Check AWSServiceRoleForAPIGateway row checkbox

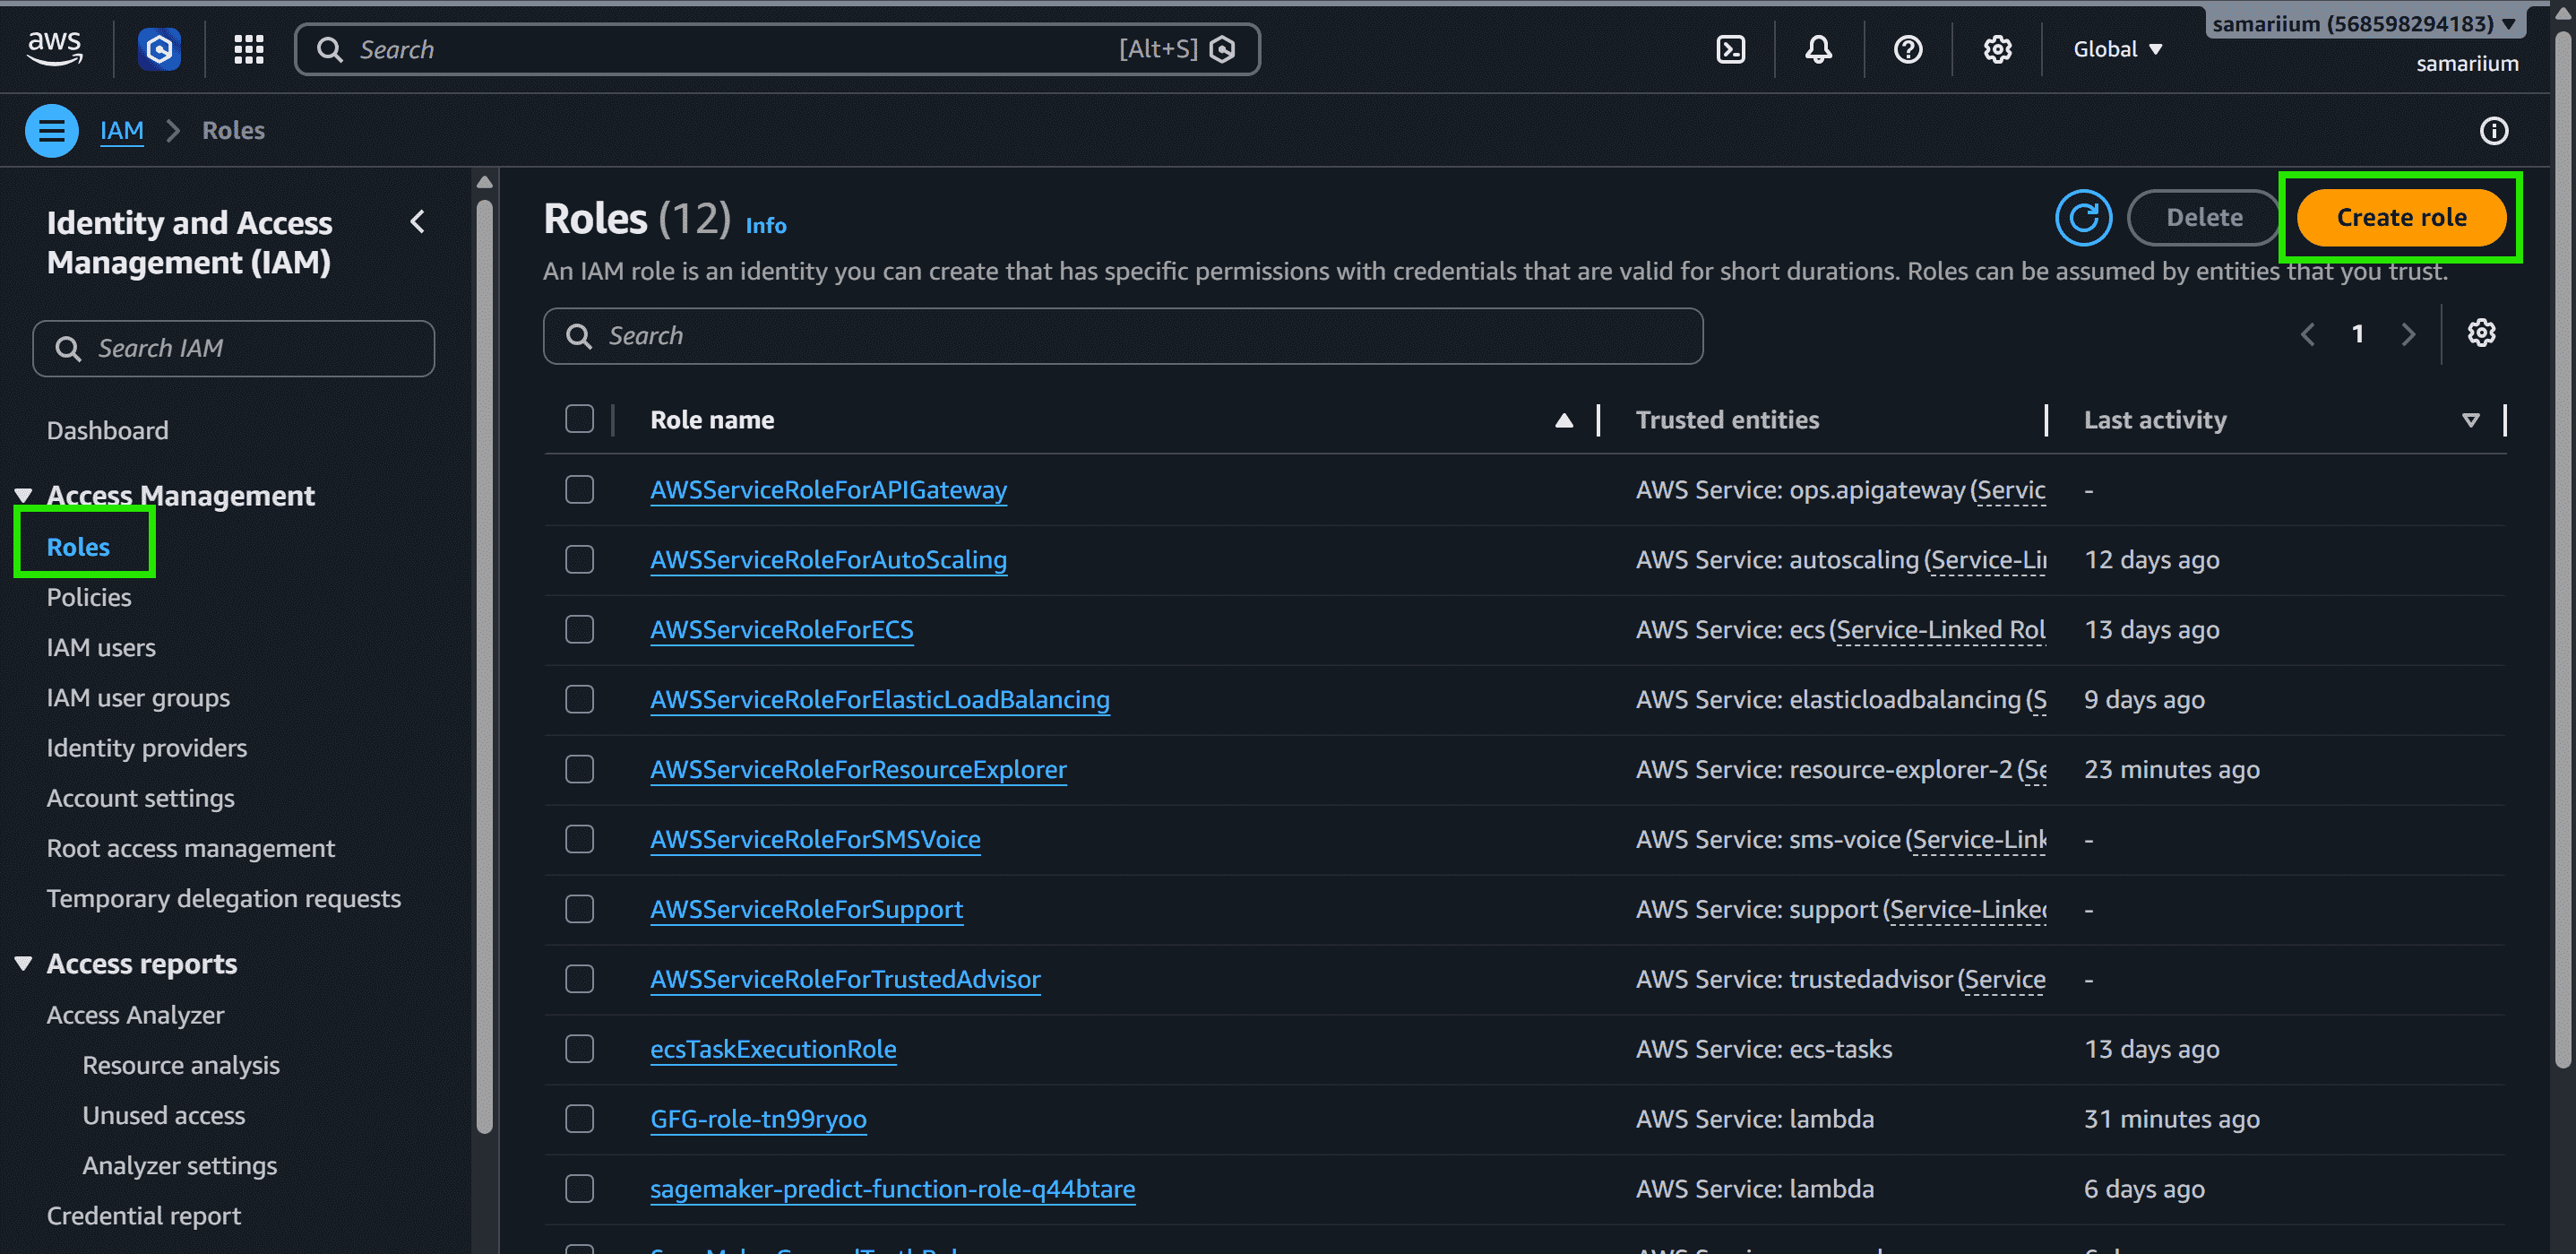tap(579, 489)
